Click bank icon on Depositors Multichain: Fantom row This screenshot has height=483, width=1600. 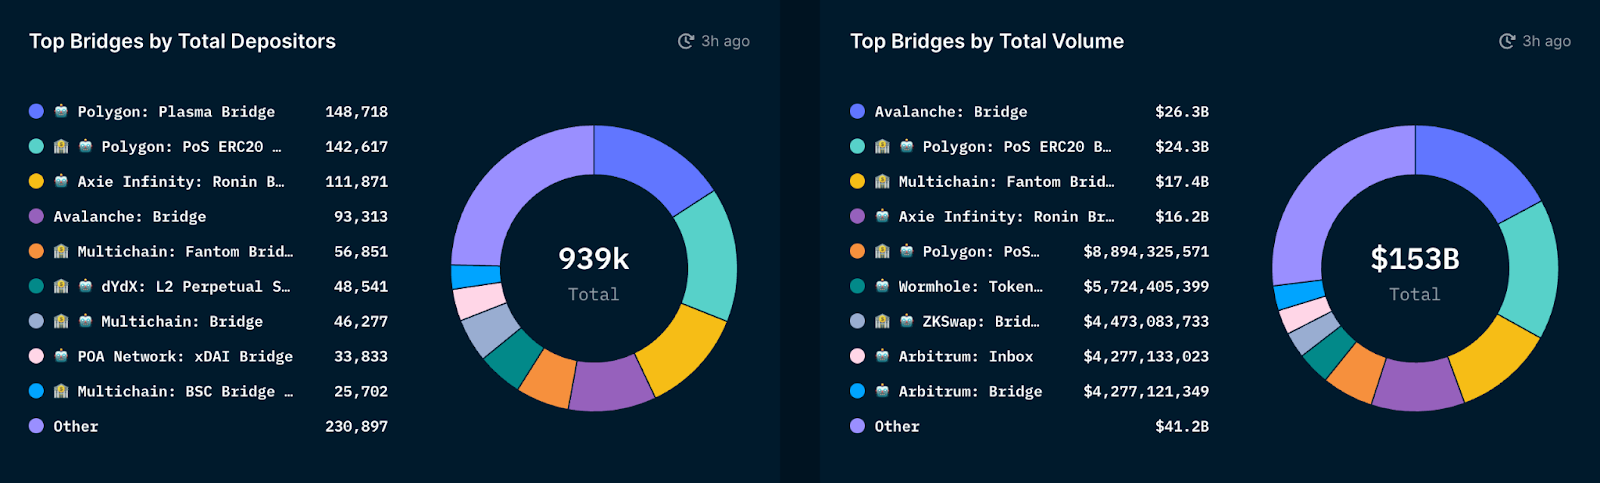tap(61, 251)
